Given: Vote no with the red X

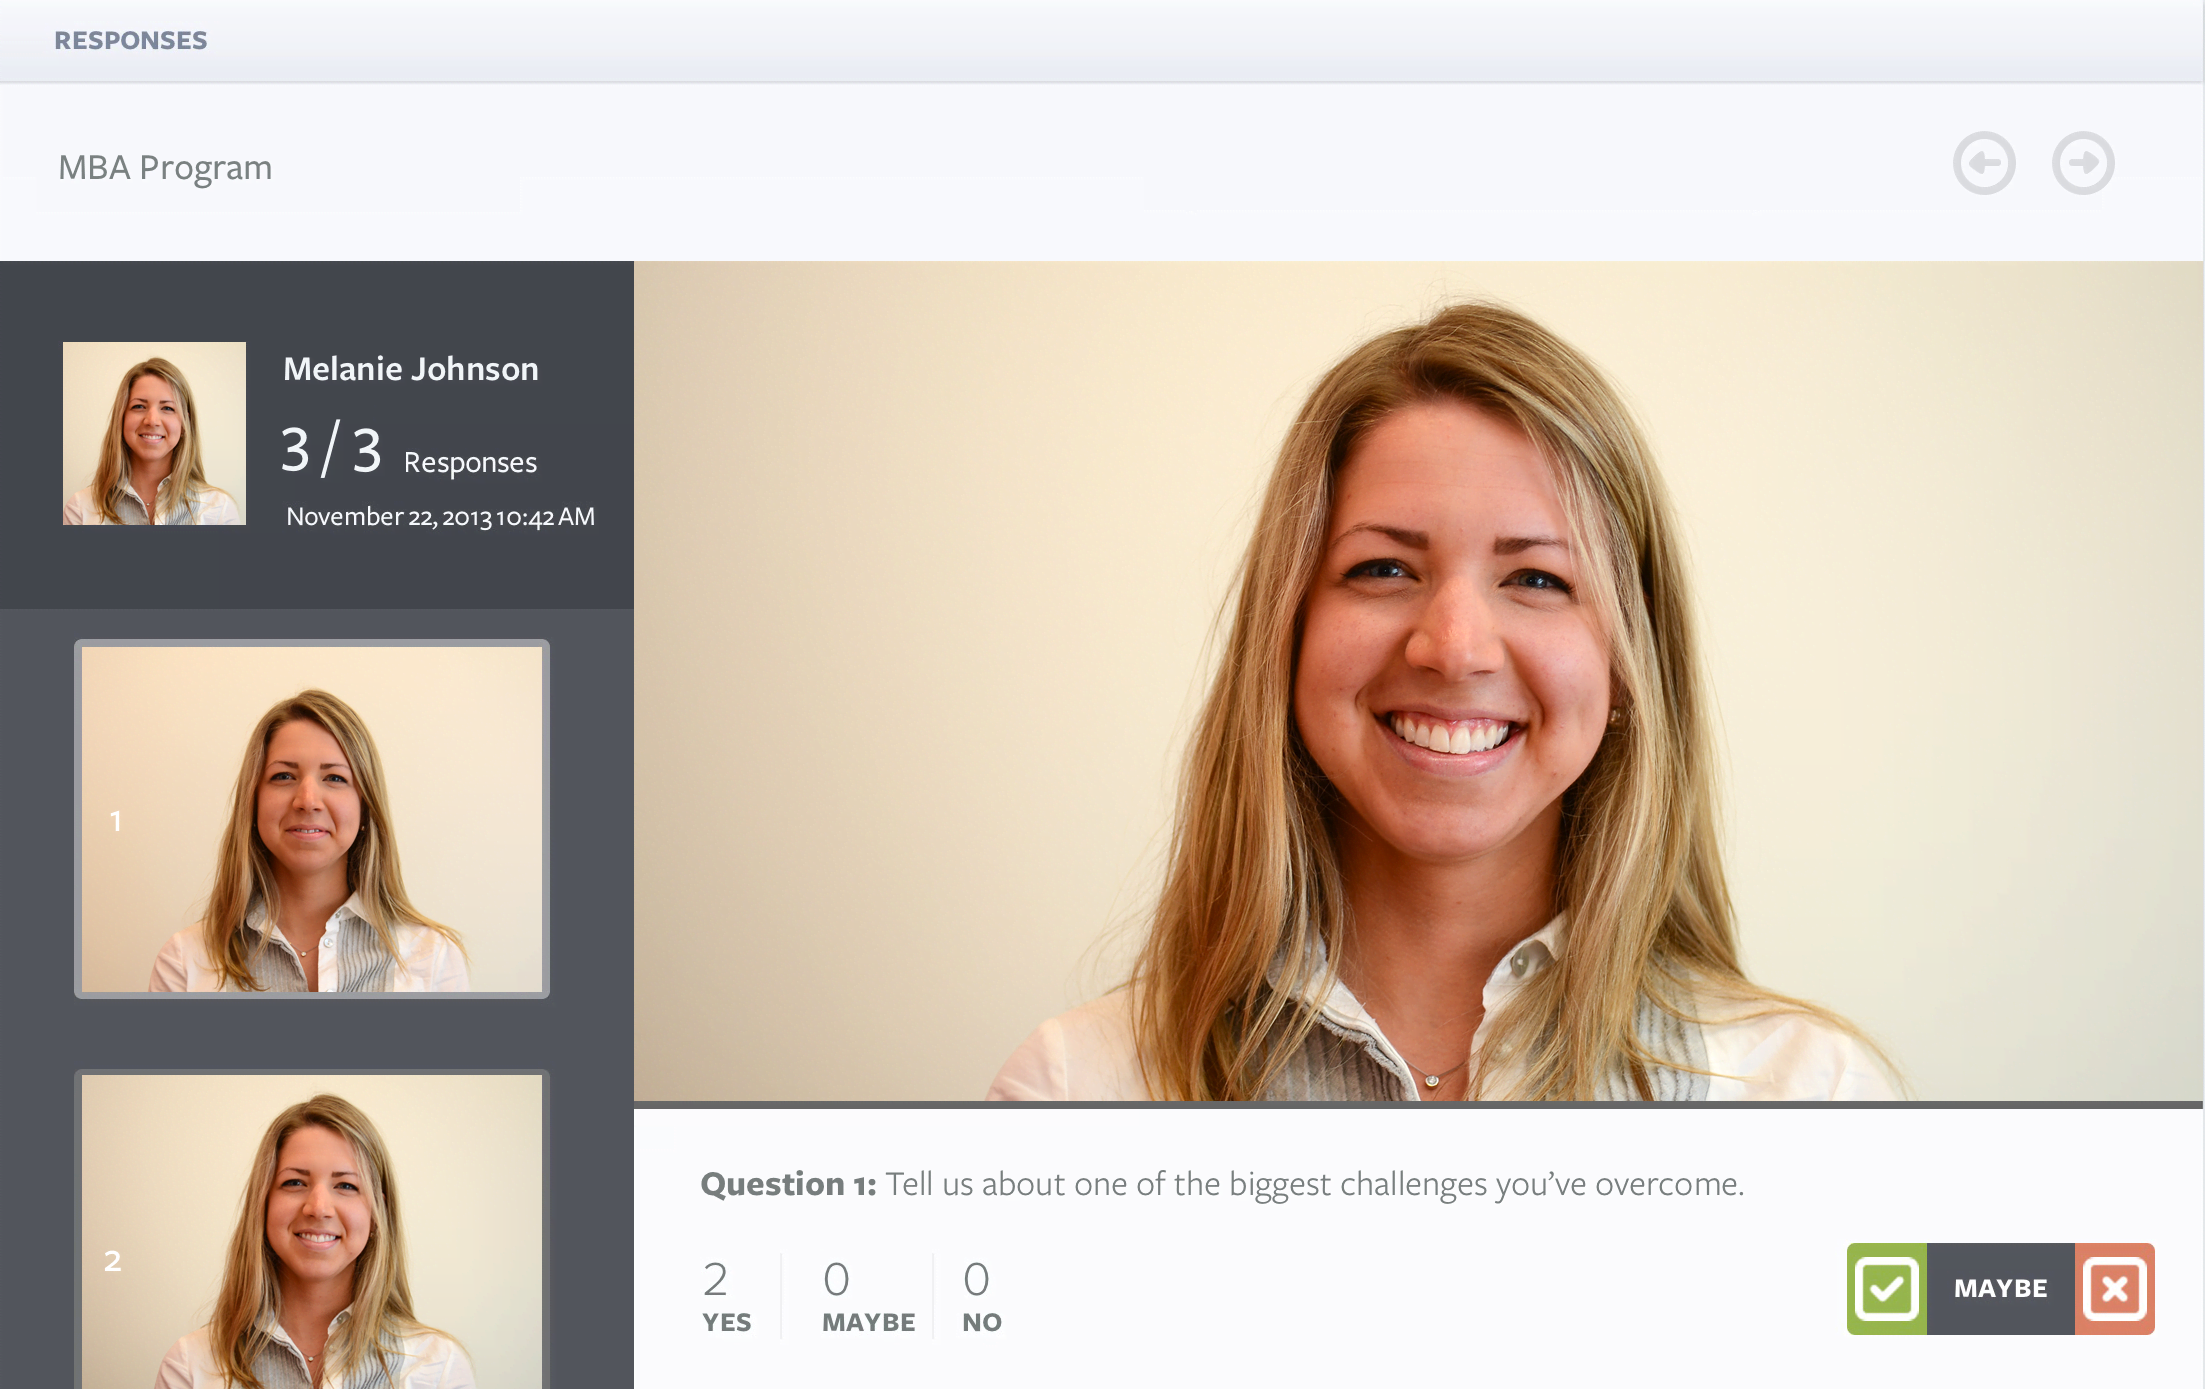Looking at the screenshot, I should click(2114, 1288).
